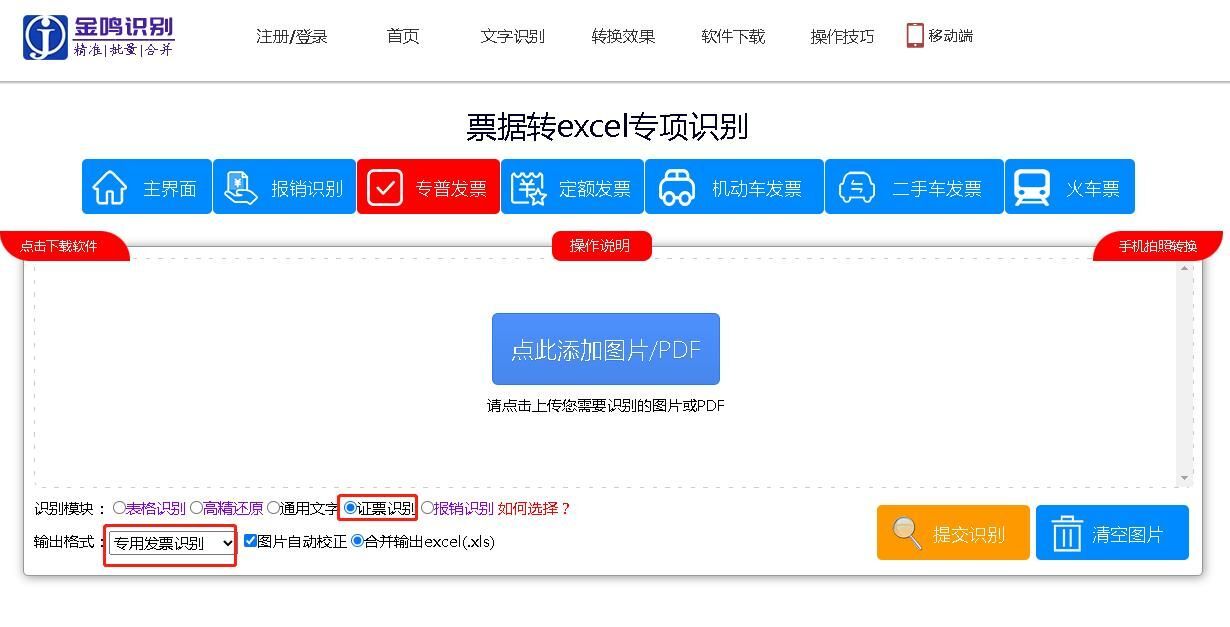The height and width of the screenshot is (627, 1230).
Task: Expand the 输出格式 dropdown
Action: click(x=172, y=543)
